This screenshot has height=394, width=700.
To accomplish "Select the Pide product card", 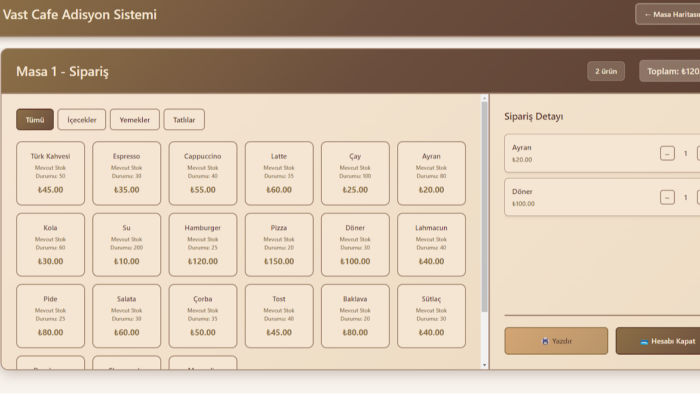I will 50,316.
